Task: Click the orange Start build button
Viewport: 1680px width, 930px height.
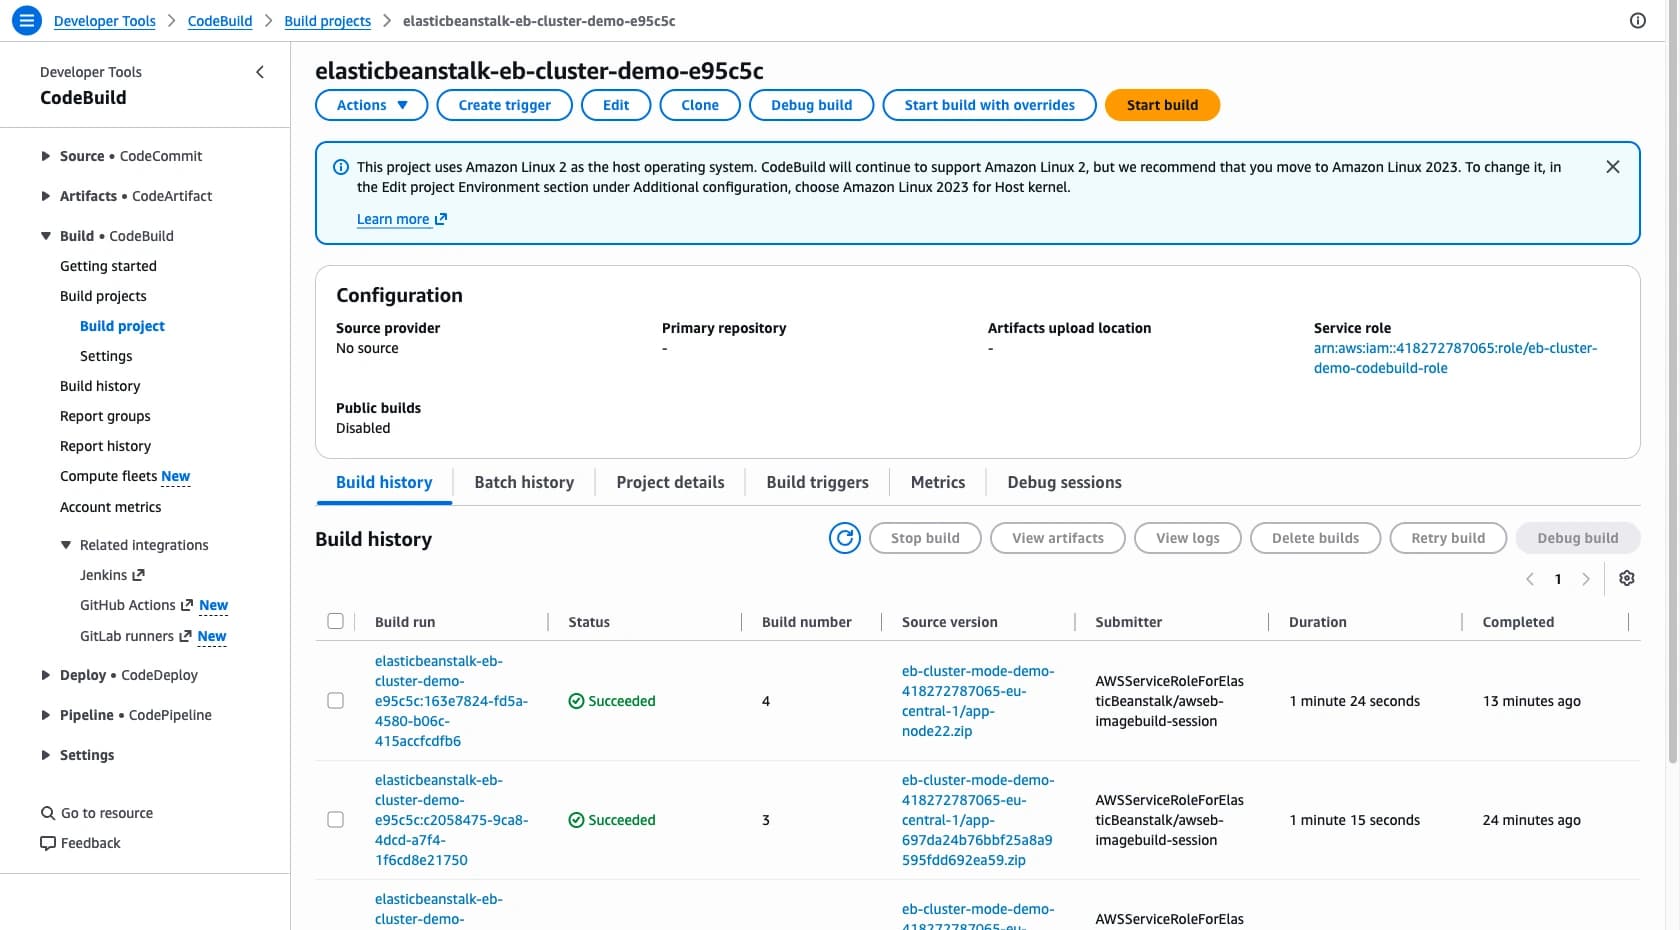Action: tap(1162, 105)
